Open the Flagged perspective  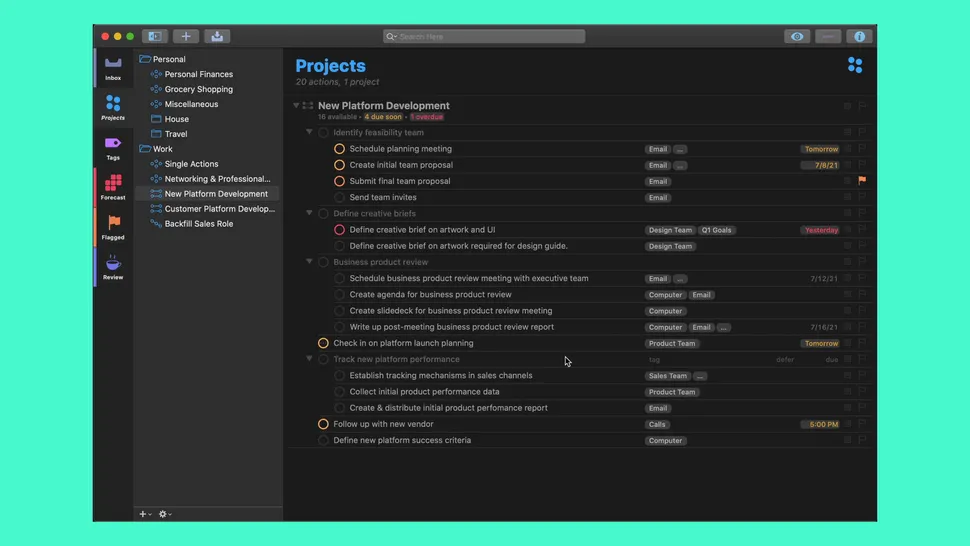pos(113,227)
